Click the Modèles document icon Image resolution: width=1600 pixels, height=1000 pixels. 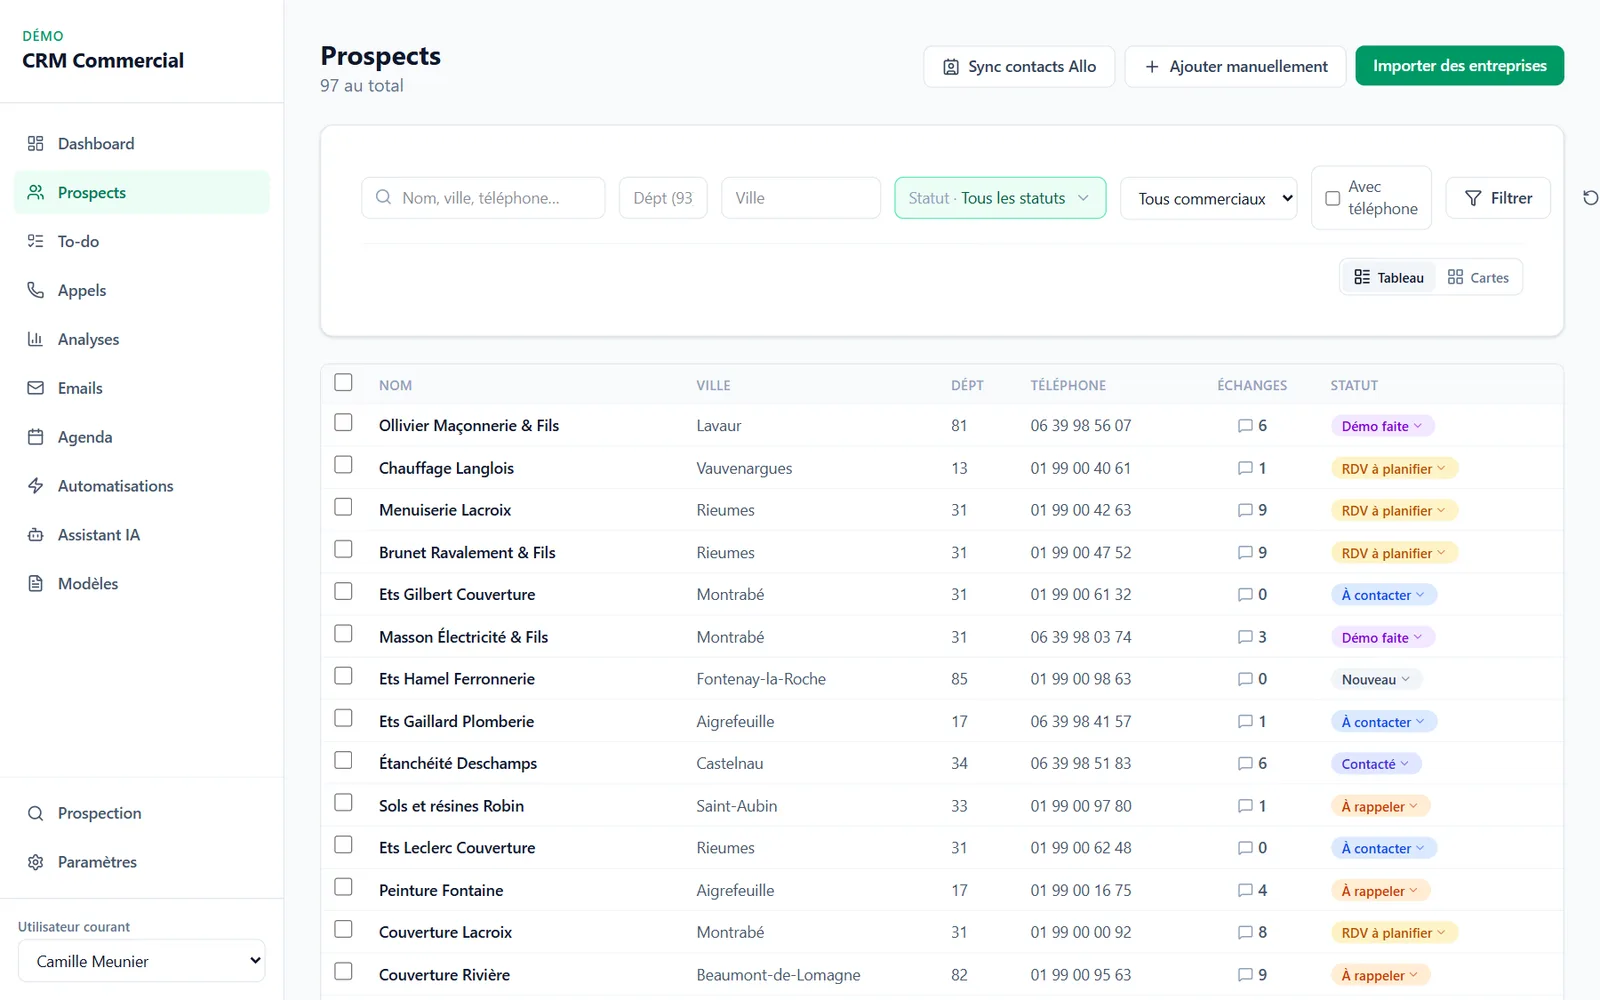pyautogui.click(x=36, y=583)
